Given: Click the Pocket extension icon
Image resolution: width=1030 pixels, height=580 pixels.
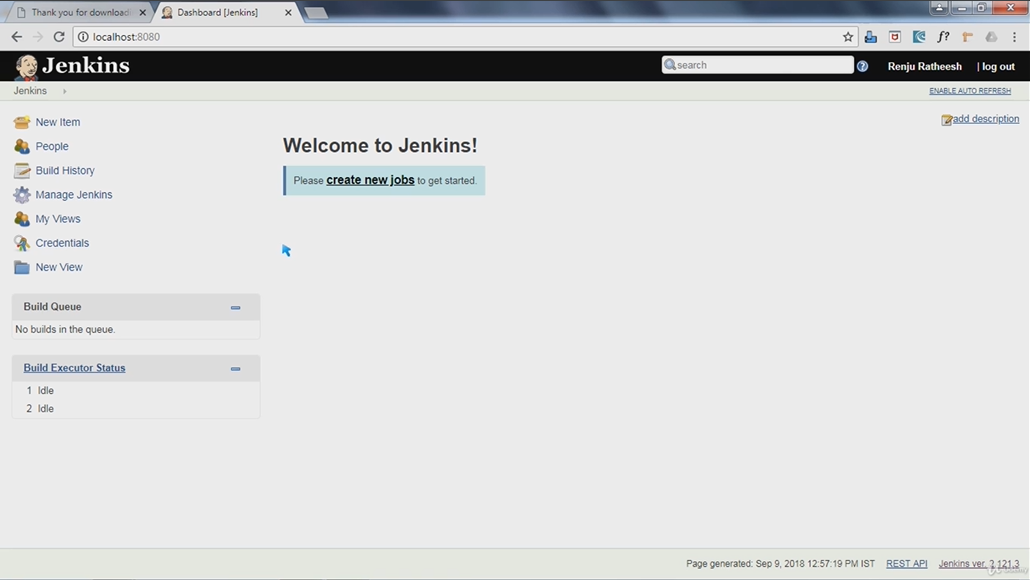Looking at the screenshot, I should (x=895, y=37).
